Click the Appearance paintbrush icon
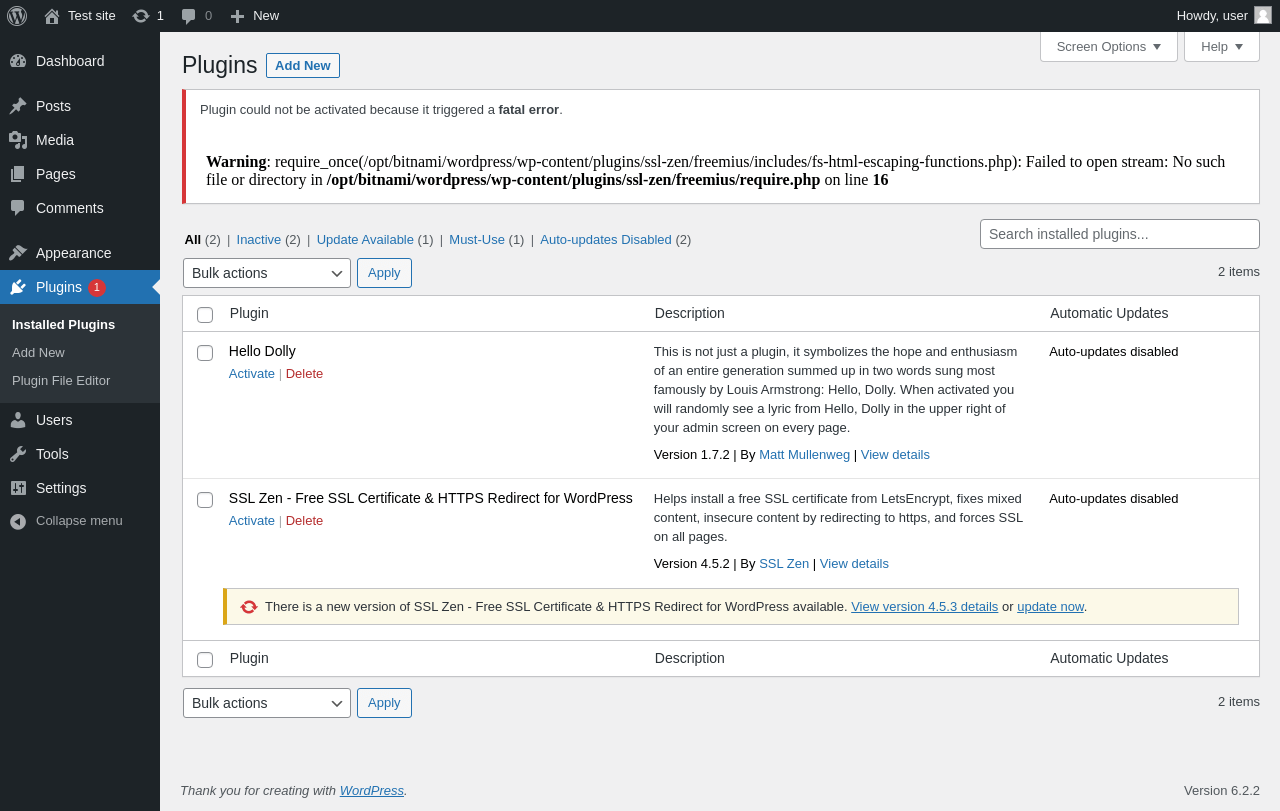 18,253
